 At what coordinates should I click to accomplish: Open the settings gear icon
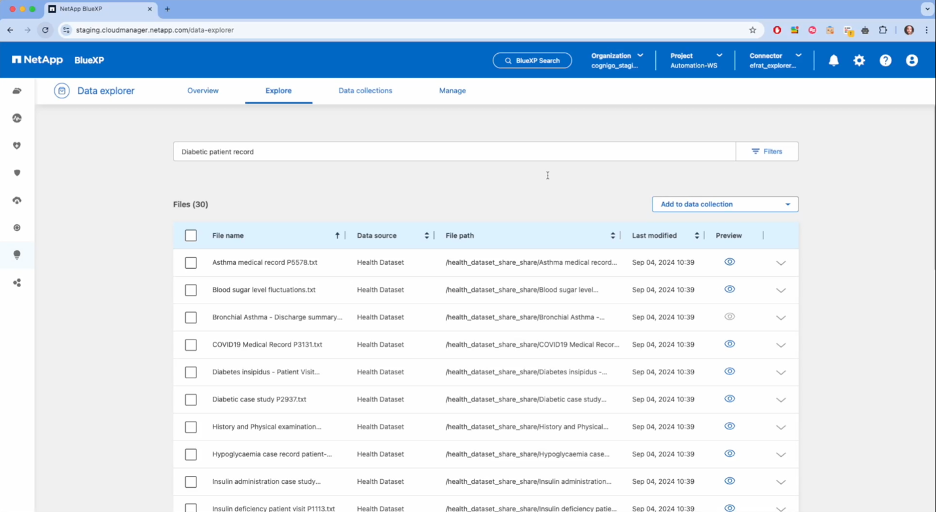pyautogui.click(x=859, y=60)
